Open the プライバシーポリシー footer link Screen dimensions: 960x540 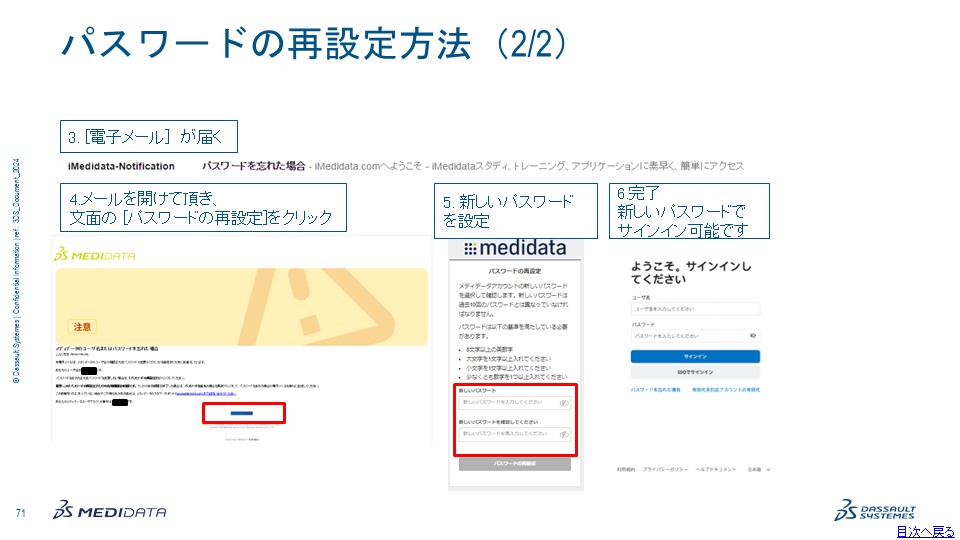[665, 470]
